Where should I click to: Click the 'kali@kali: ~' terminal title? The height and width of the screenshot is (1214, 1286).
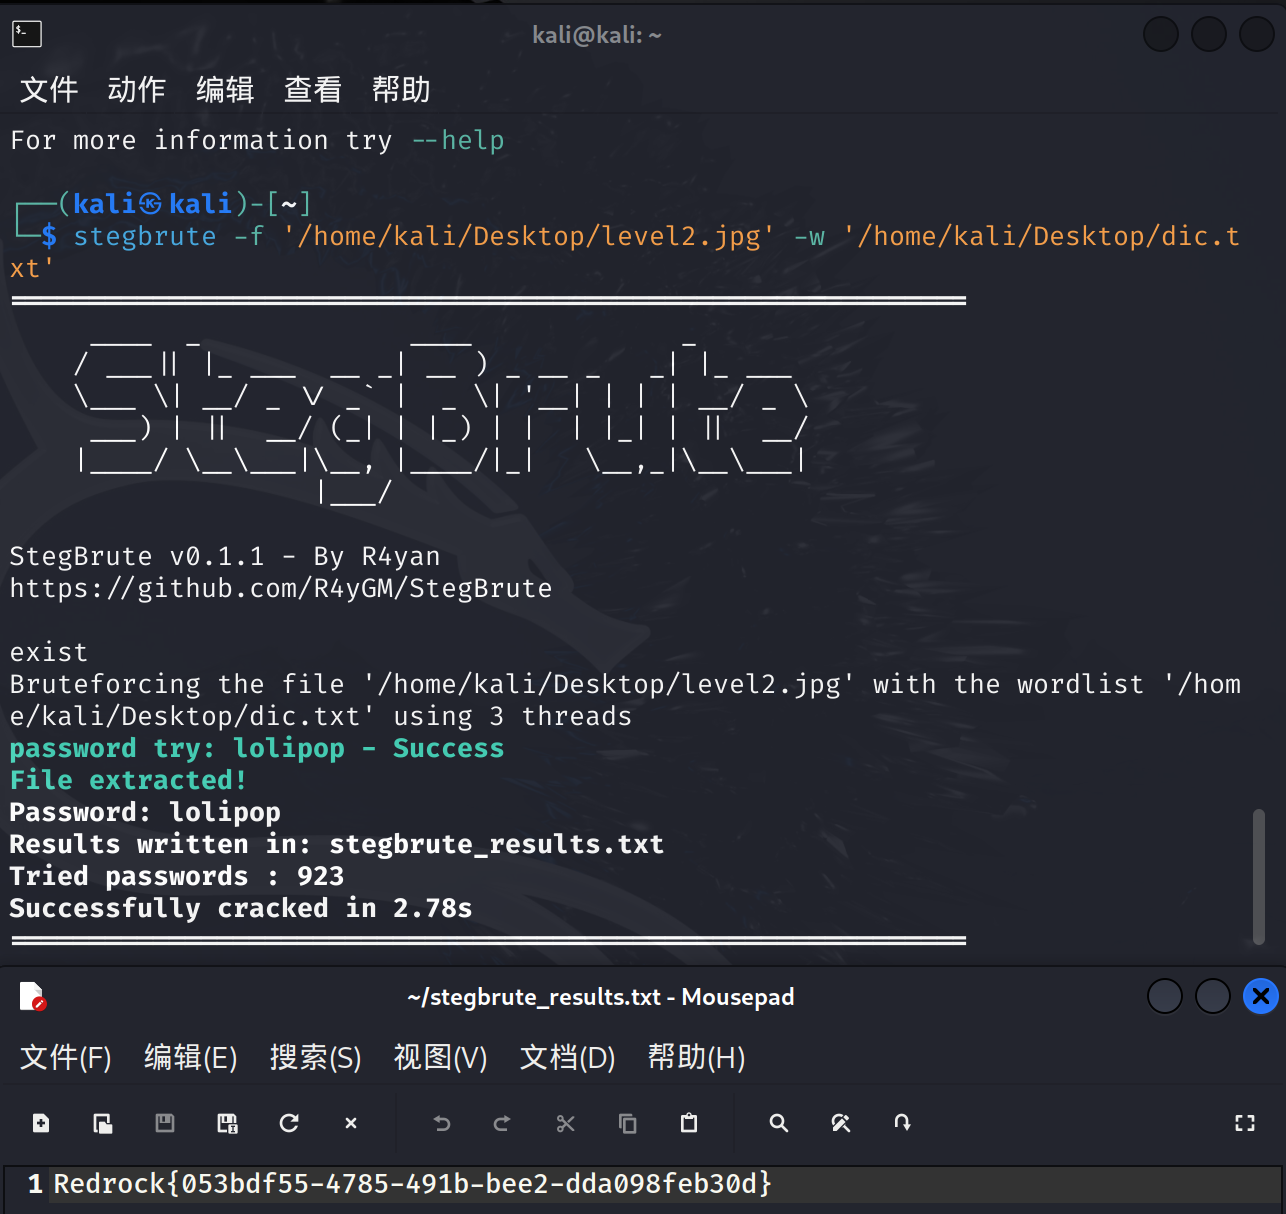597,35
